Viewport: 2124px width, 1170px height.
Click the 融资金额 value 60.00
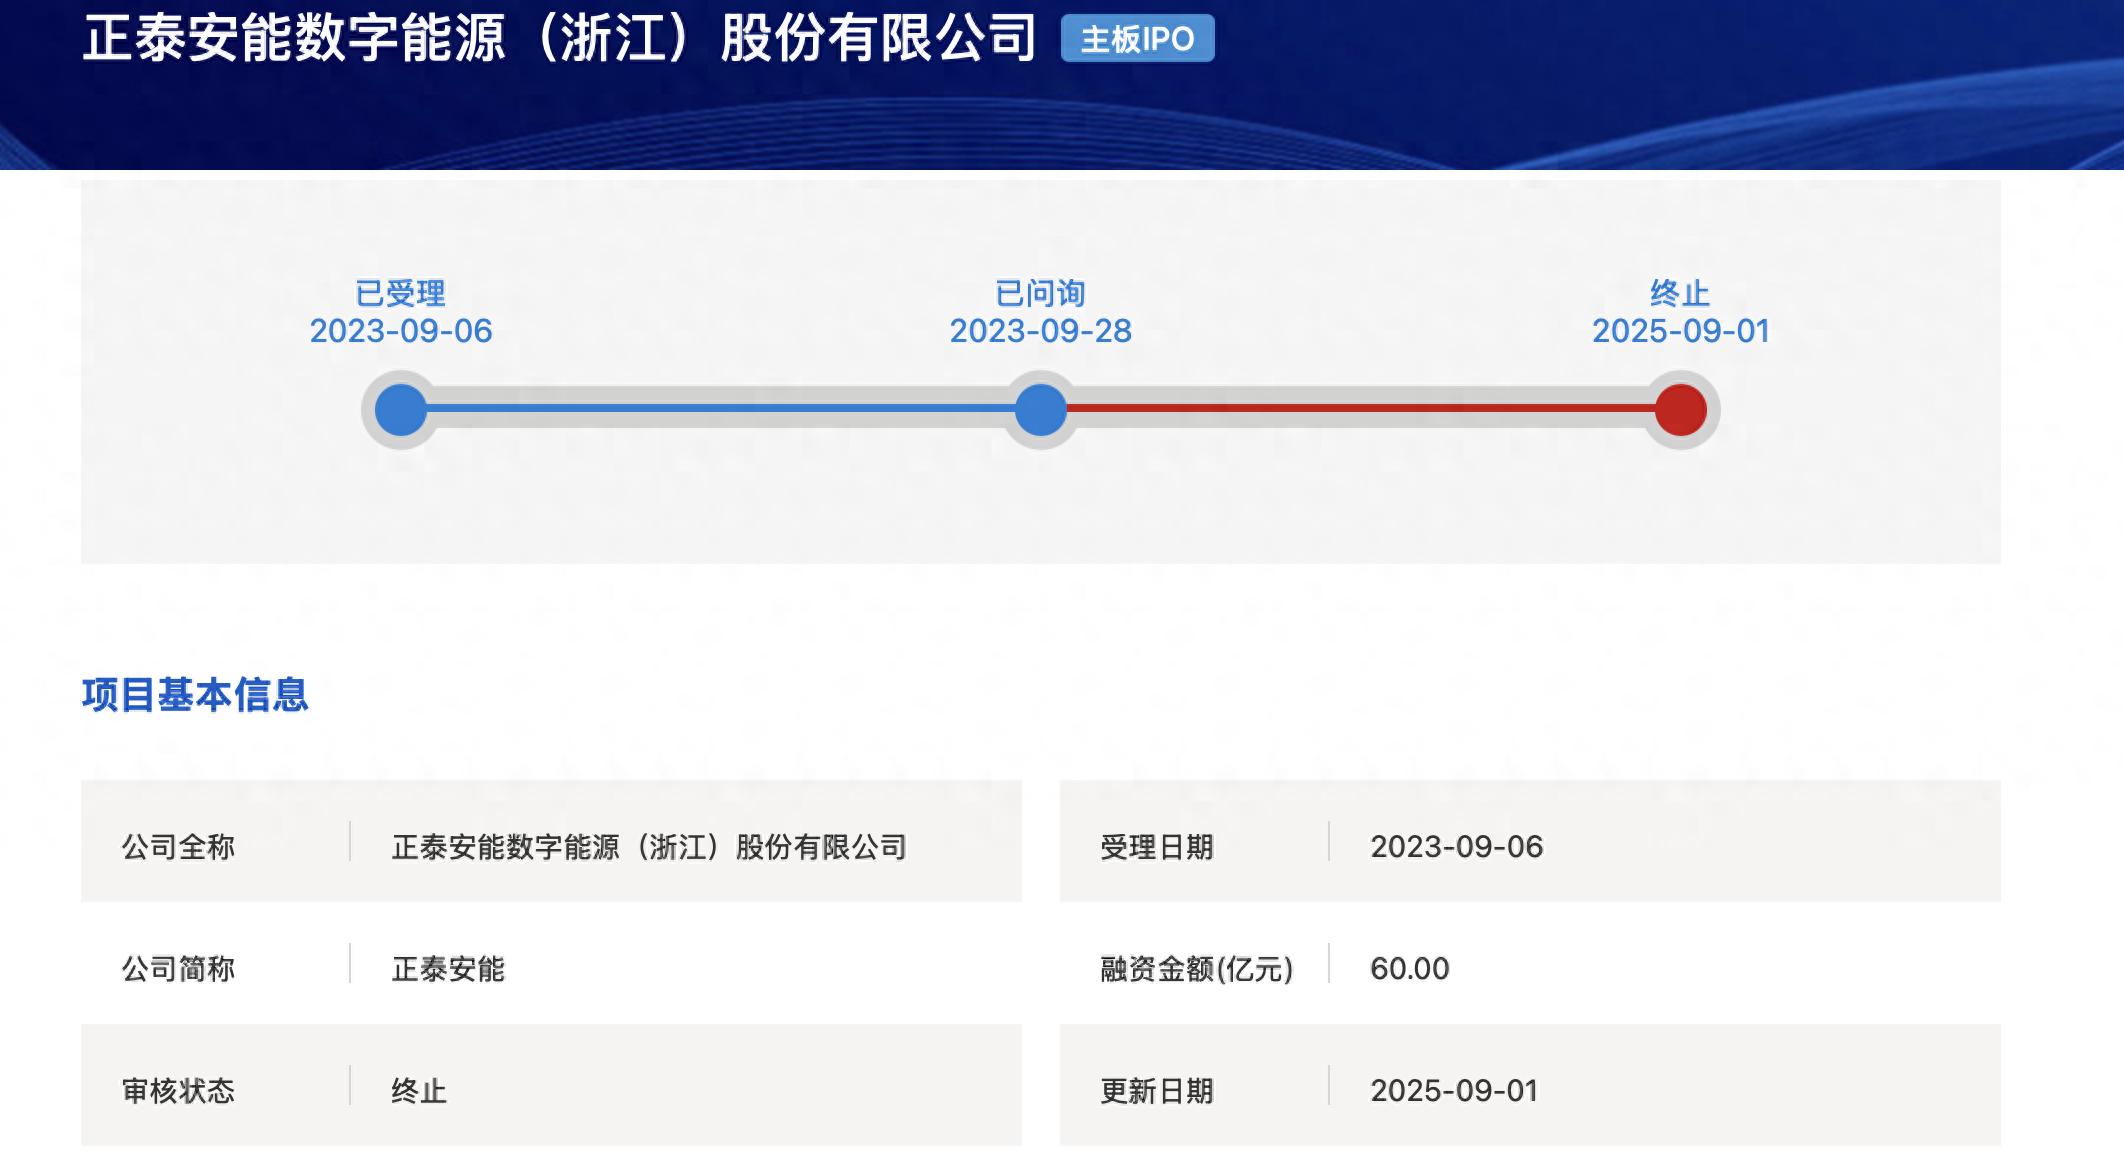click(1409, 969)
